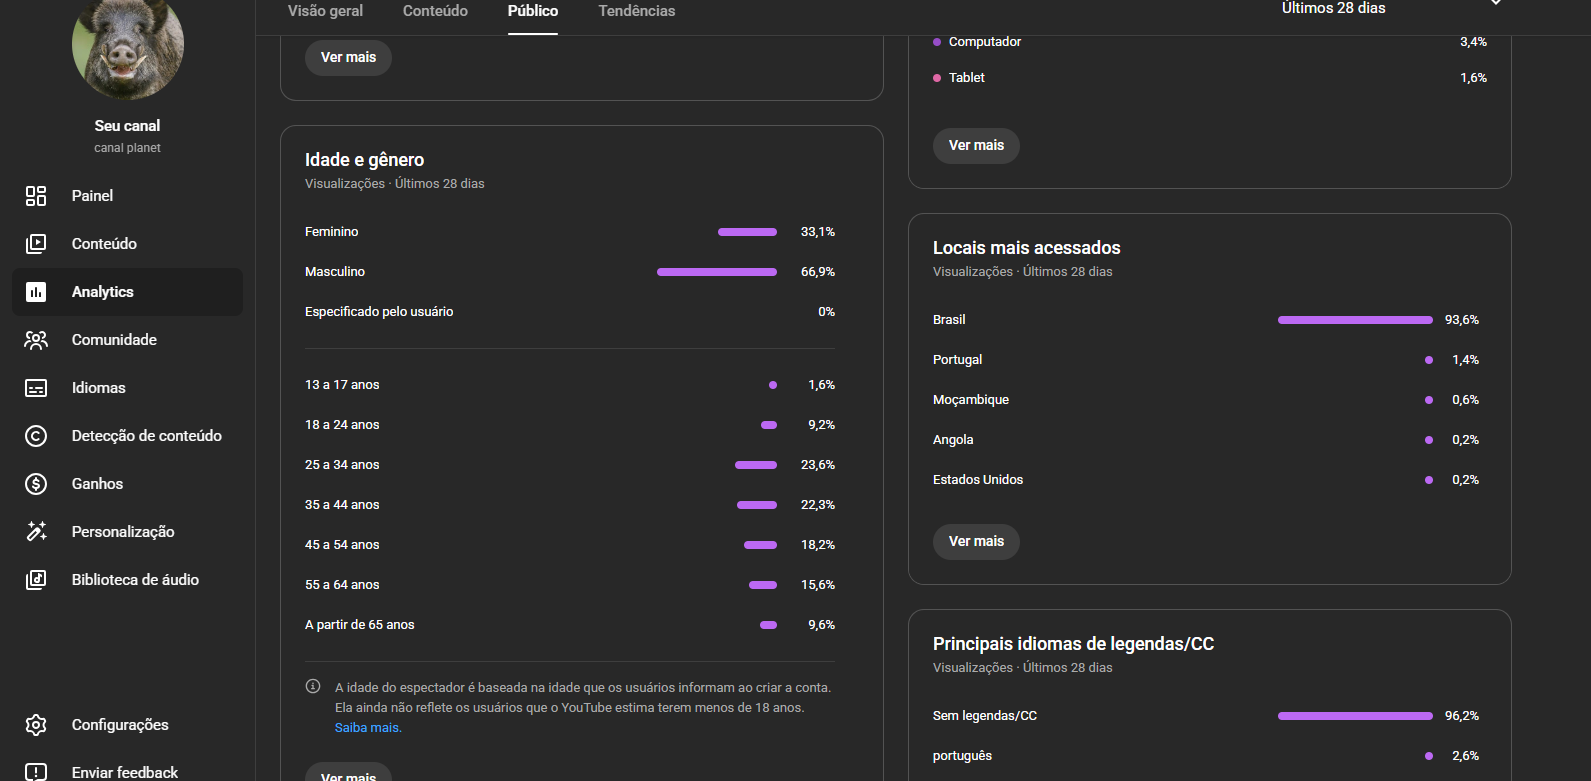Click the Especificado pelo usuário row
The image size is (1591, 781).
coord(570,312)
